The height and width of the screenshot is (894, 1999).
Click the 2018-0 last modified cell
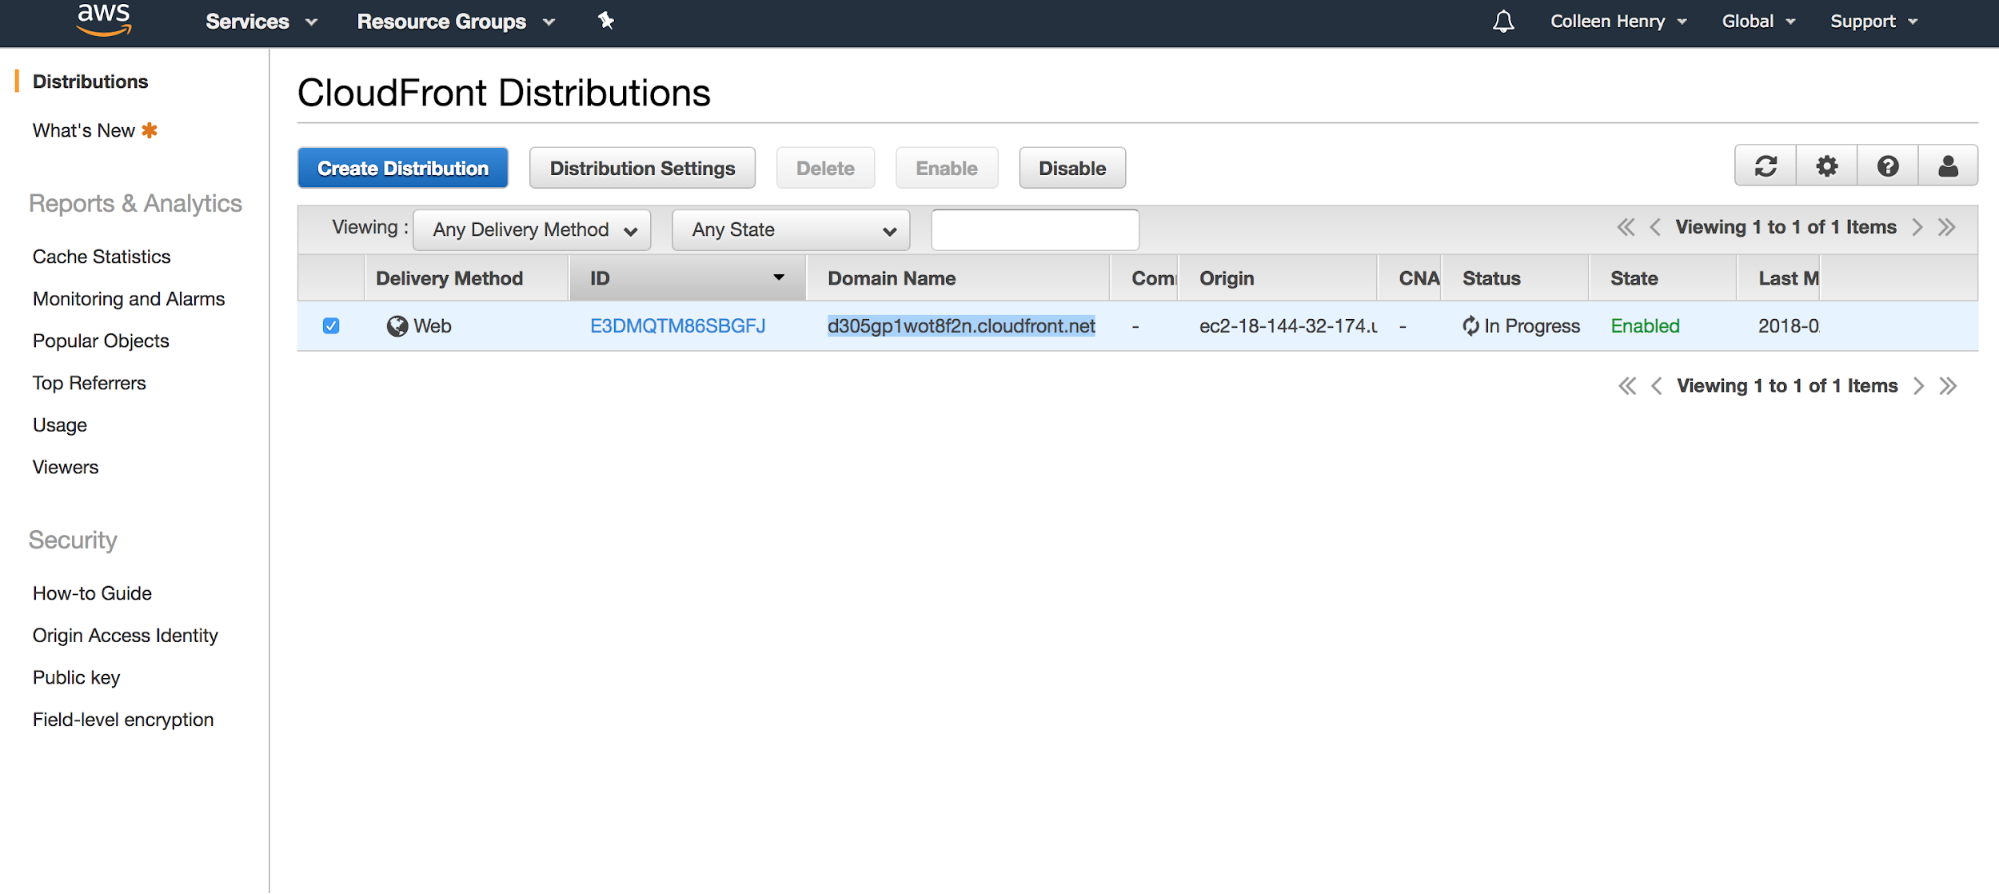[1788, 326]
